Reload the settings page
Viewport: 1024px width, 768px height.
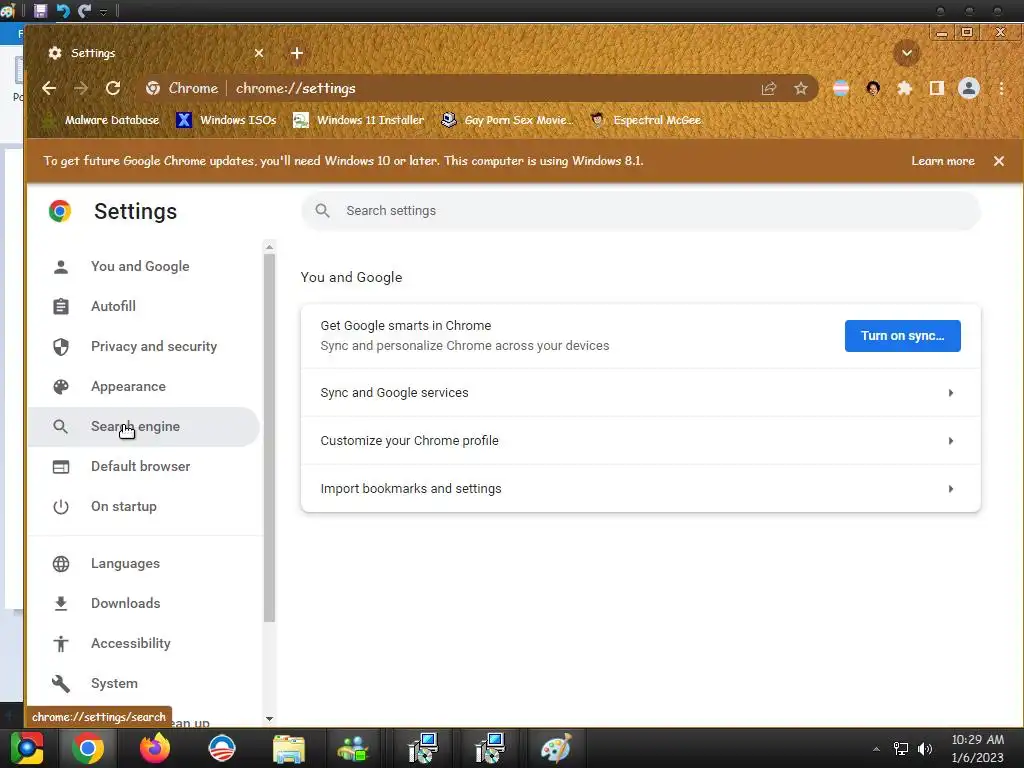pos(113,88)
